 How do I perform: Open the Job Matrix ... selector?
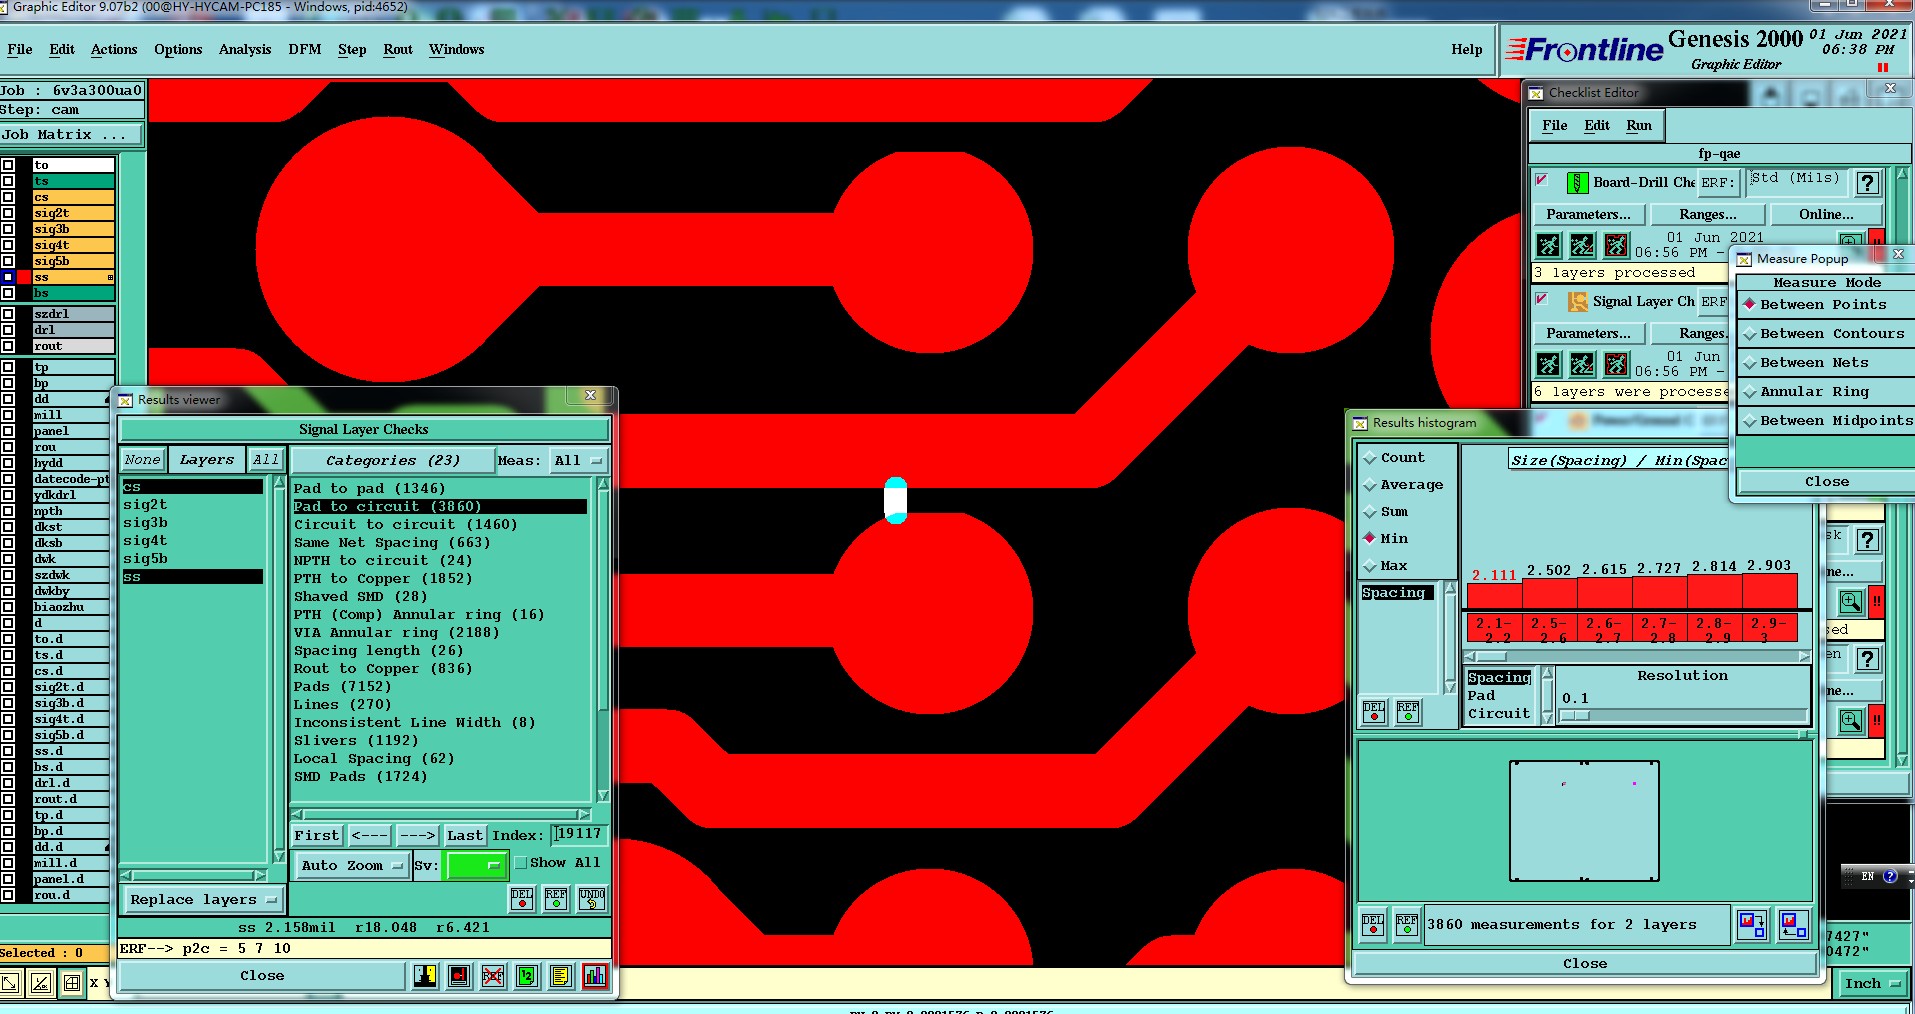click(x=70, y=134)
